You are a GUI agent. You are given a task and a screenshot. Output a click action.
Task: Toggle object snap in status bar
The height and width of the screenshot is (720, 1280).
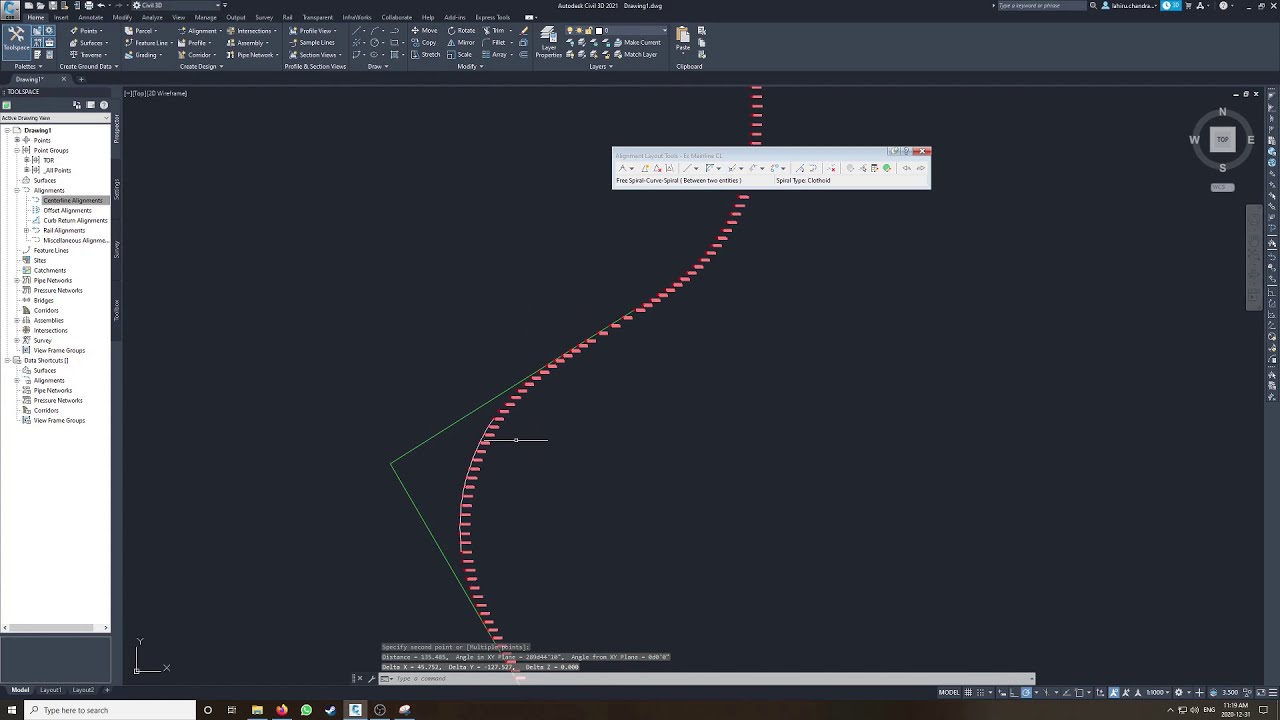[x=1079, y=692]
